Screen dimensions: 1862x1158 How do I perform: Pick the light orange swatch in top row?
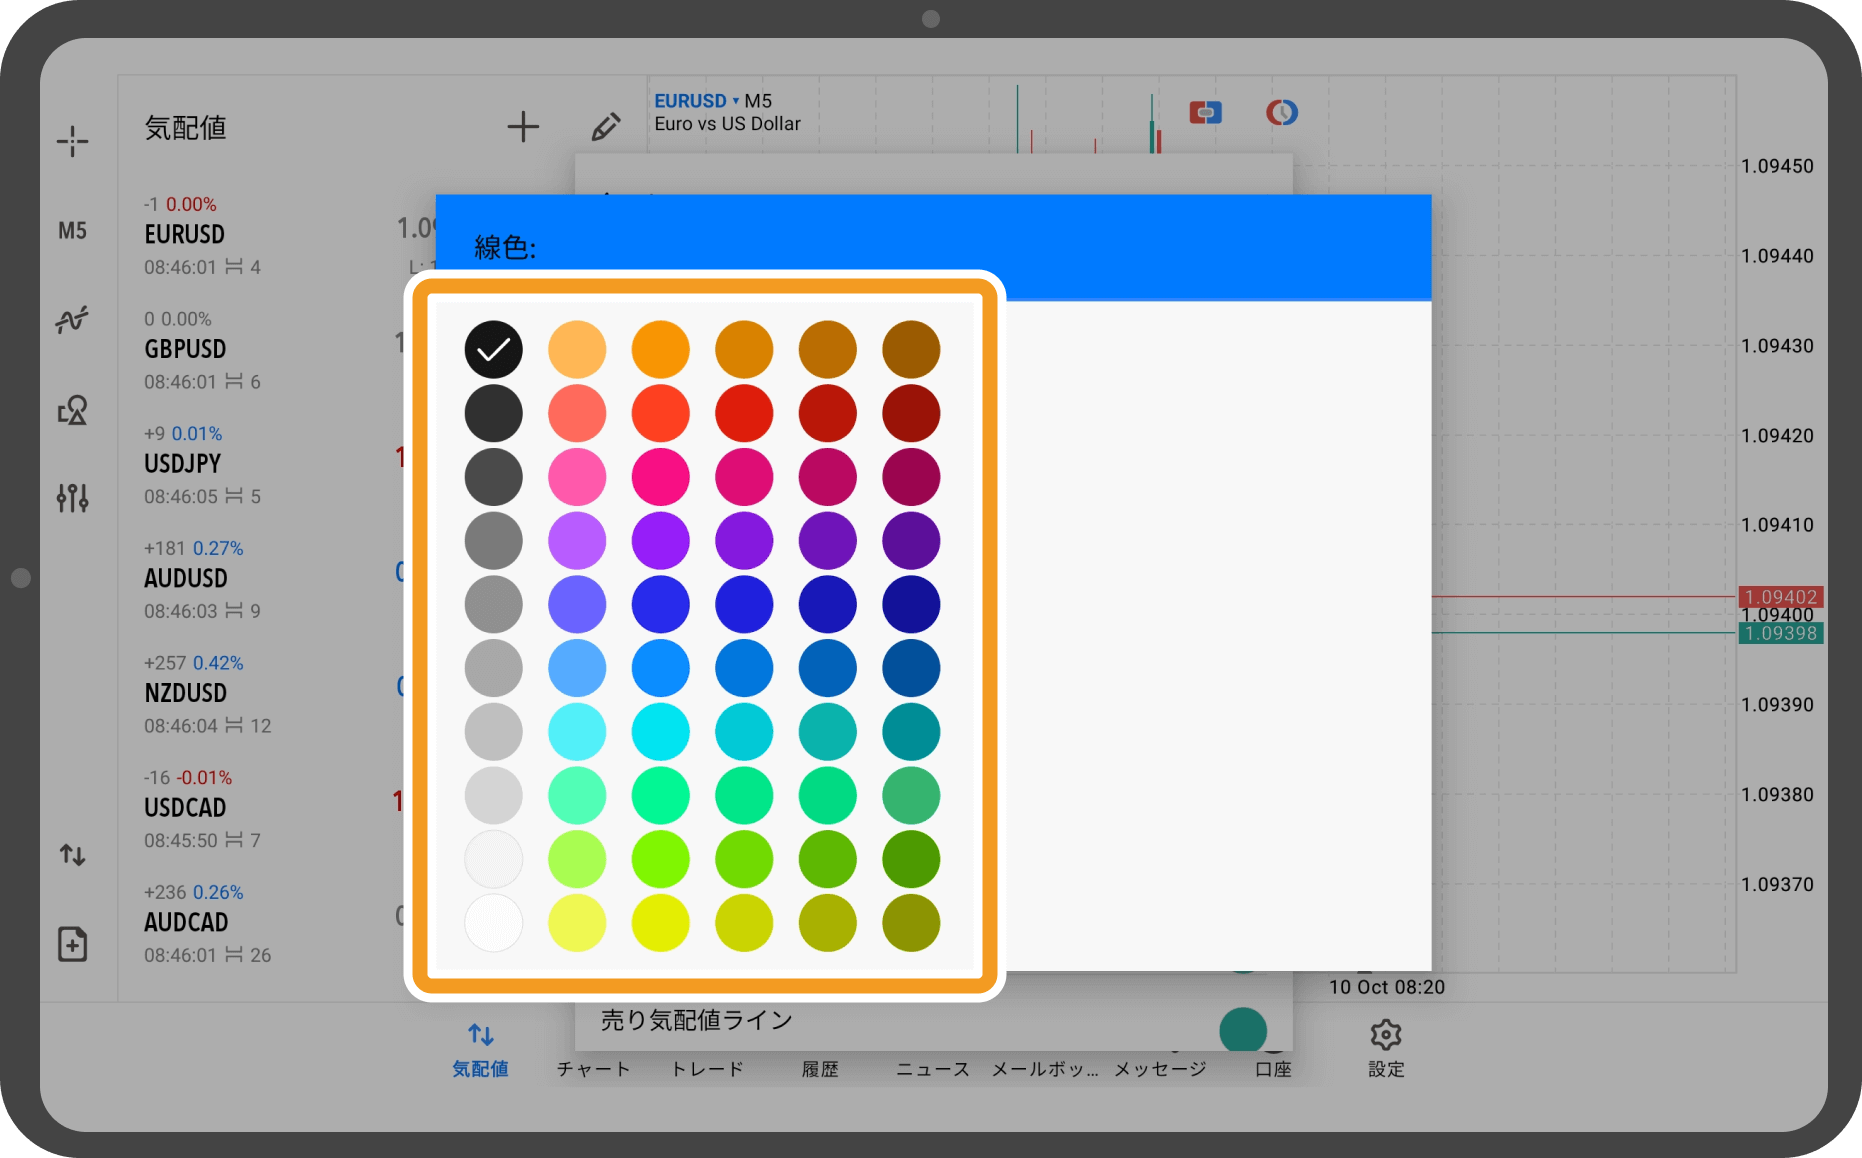[577, 349]
